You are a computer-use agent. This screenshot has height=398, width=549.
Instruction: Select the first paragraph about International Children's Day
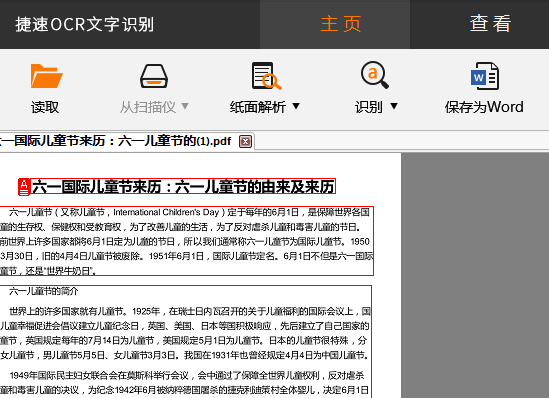[187, 241]
